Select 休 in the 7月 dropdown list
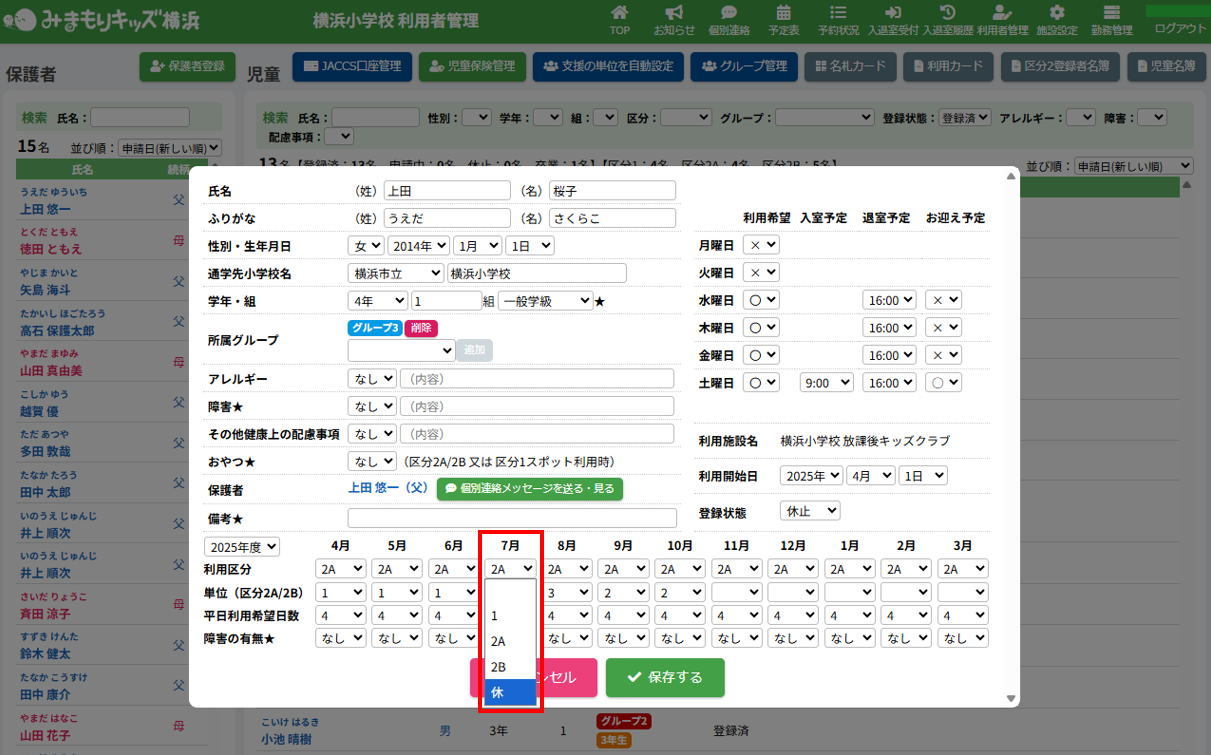 coord(511,692)
